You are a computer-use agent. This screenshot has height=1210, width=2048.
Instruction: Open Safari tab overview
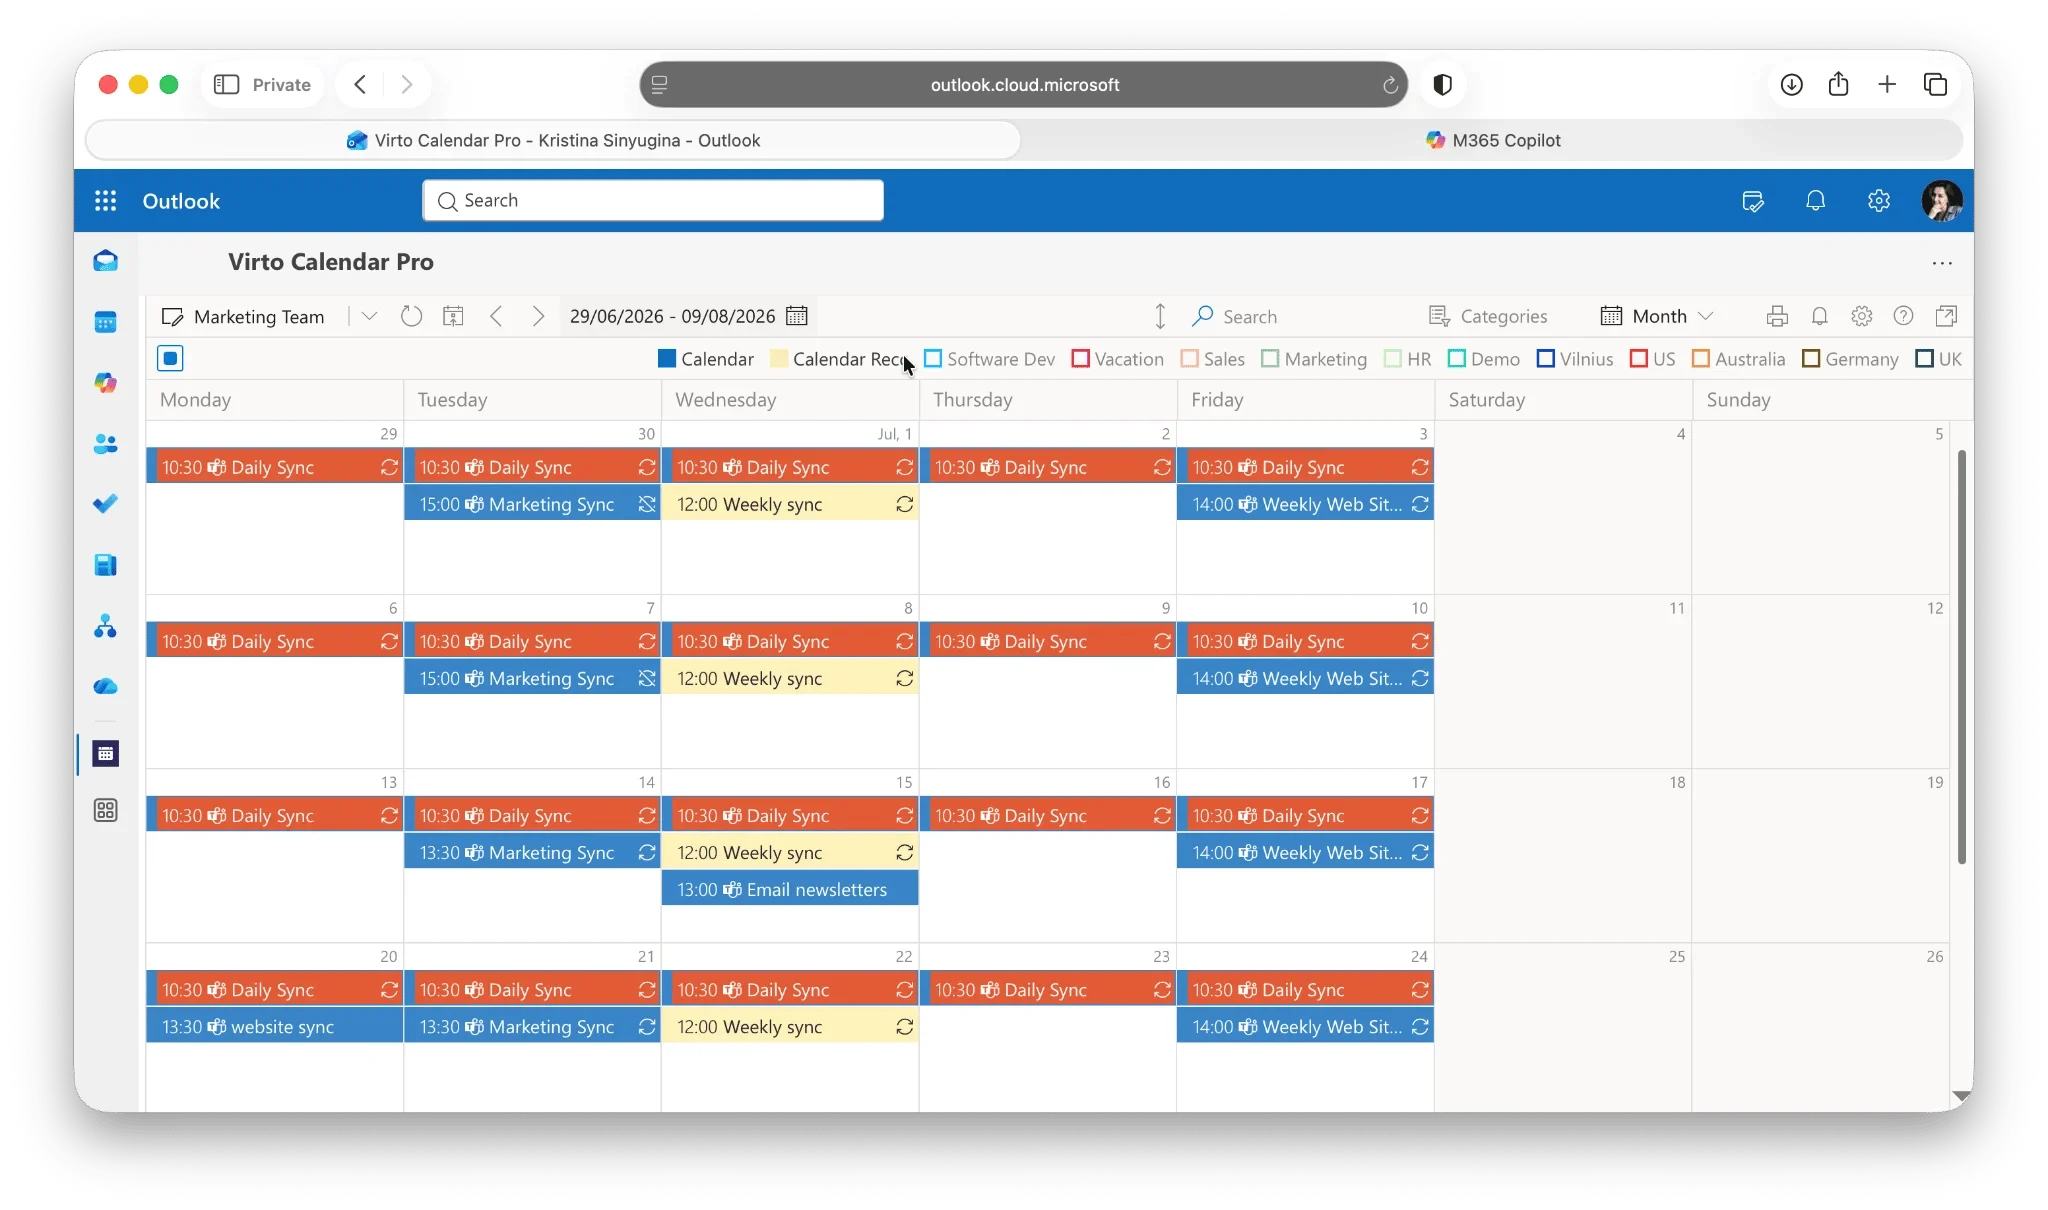tap(1935, 84)
